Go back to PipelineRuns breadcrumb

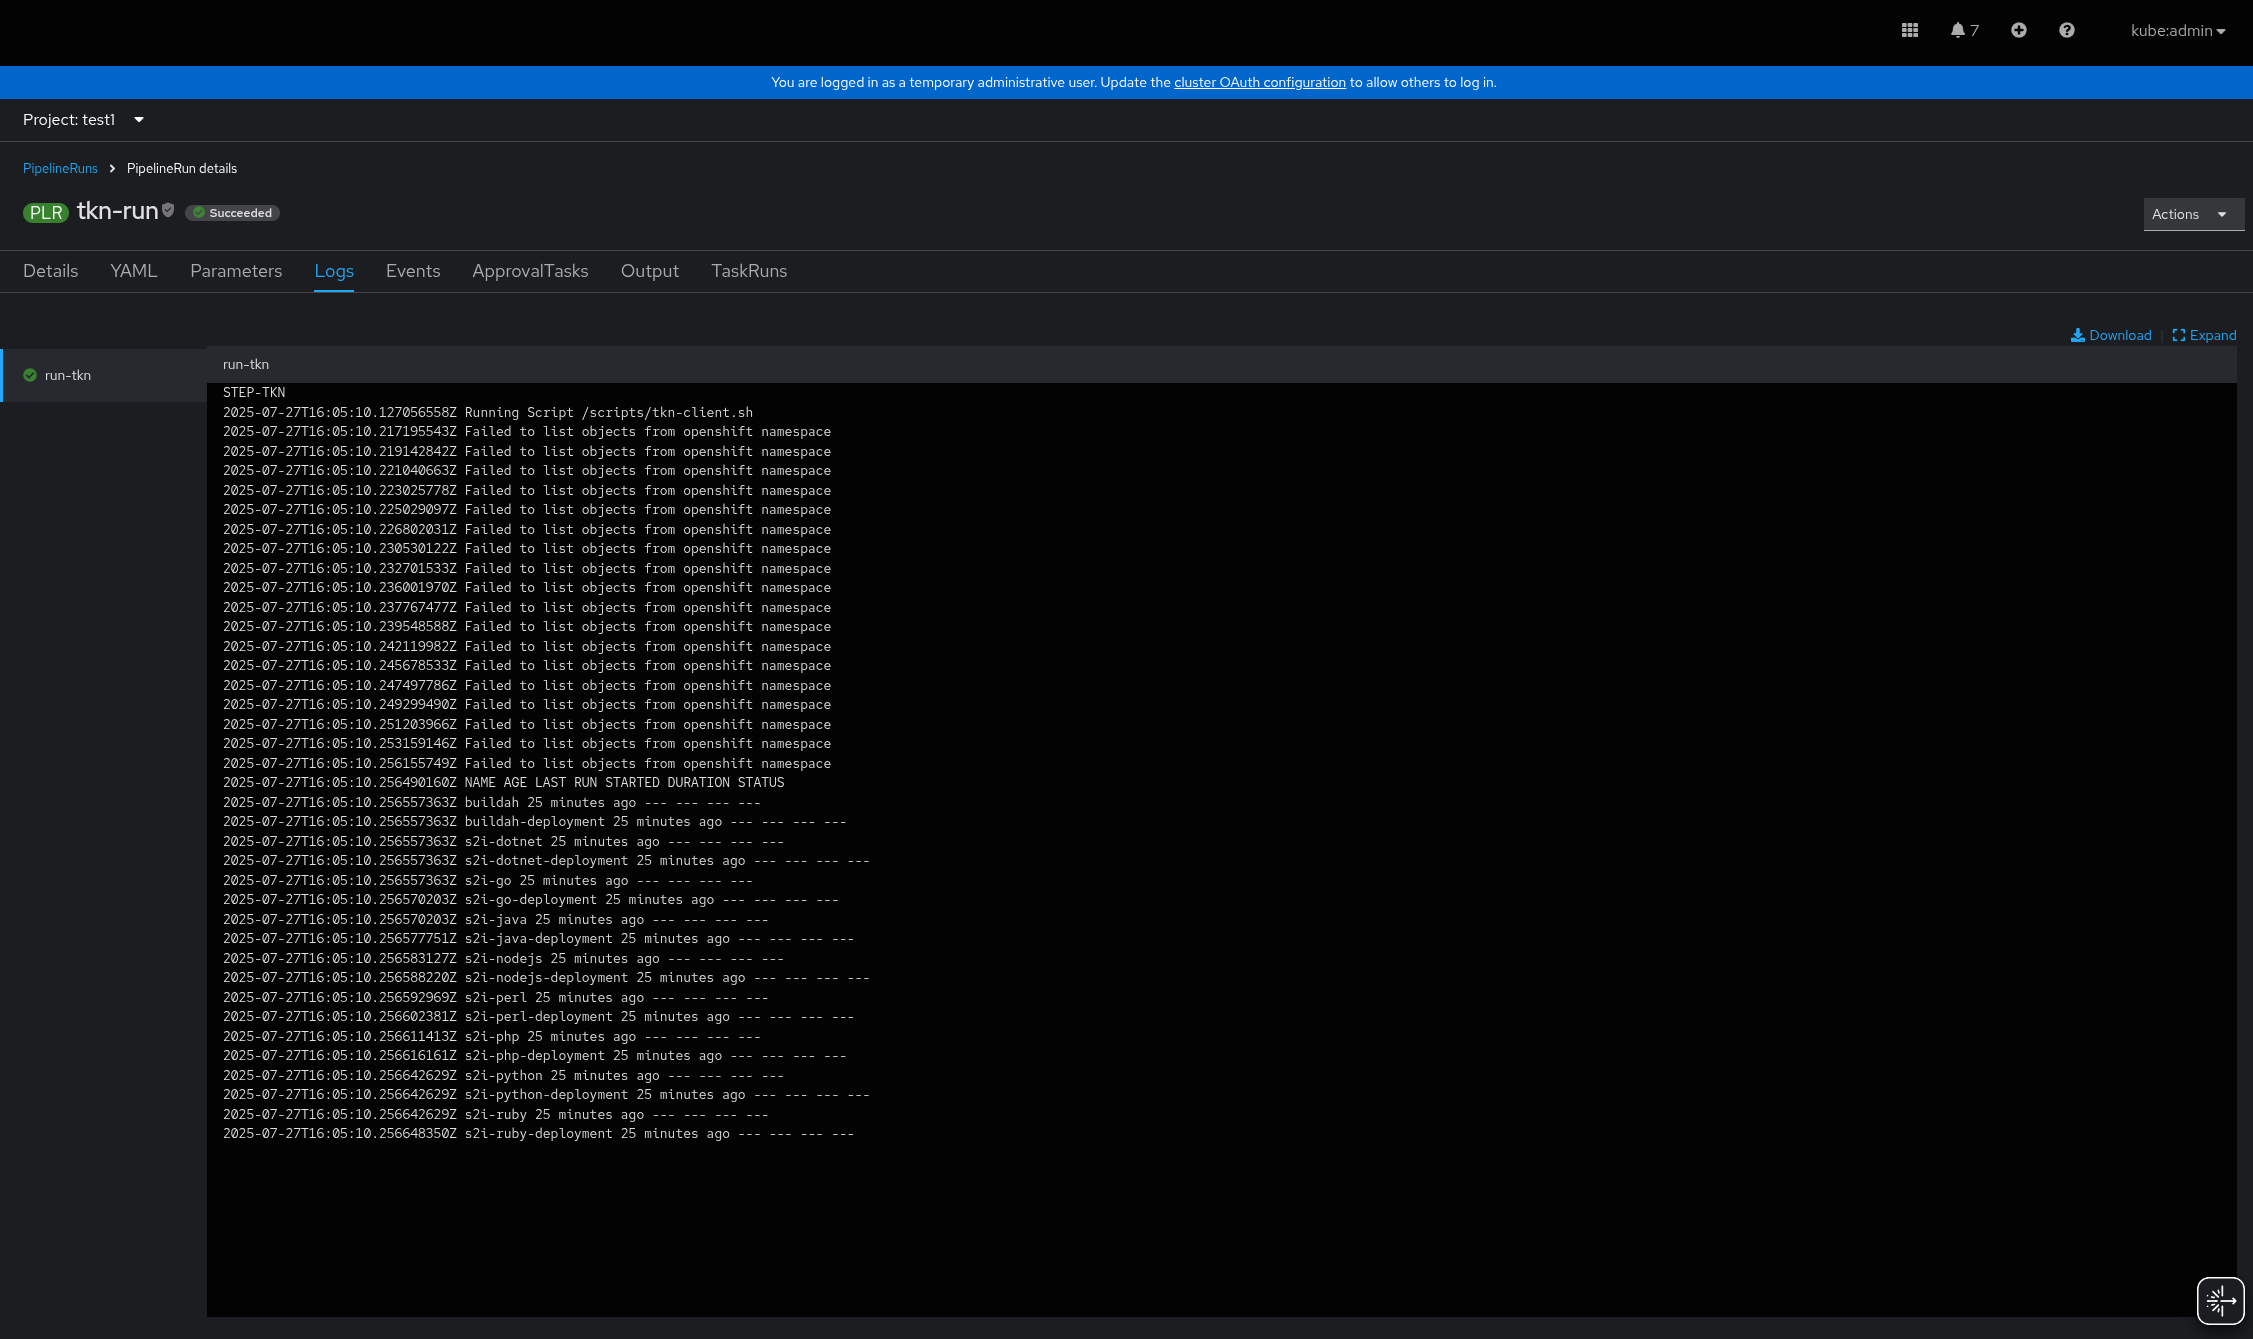(x=60, y=168)
